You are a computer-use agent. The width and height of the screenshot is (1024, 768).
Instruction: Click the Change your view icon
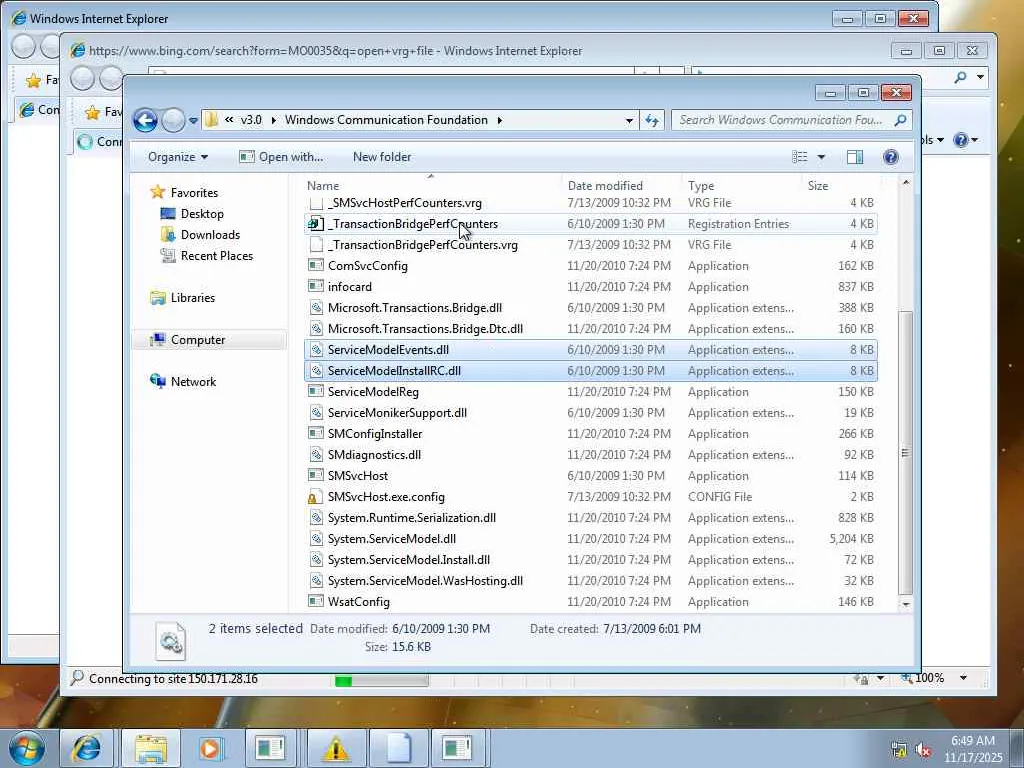[799, 157]
